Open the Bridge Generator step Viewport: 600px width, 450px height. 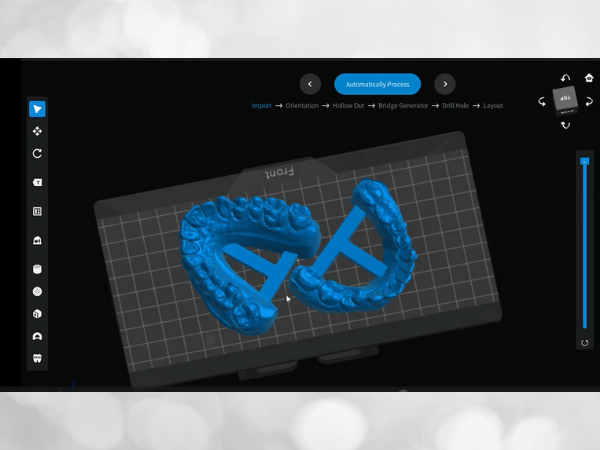pos(404,105)
